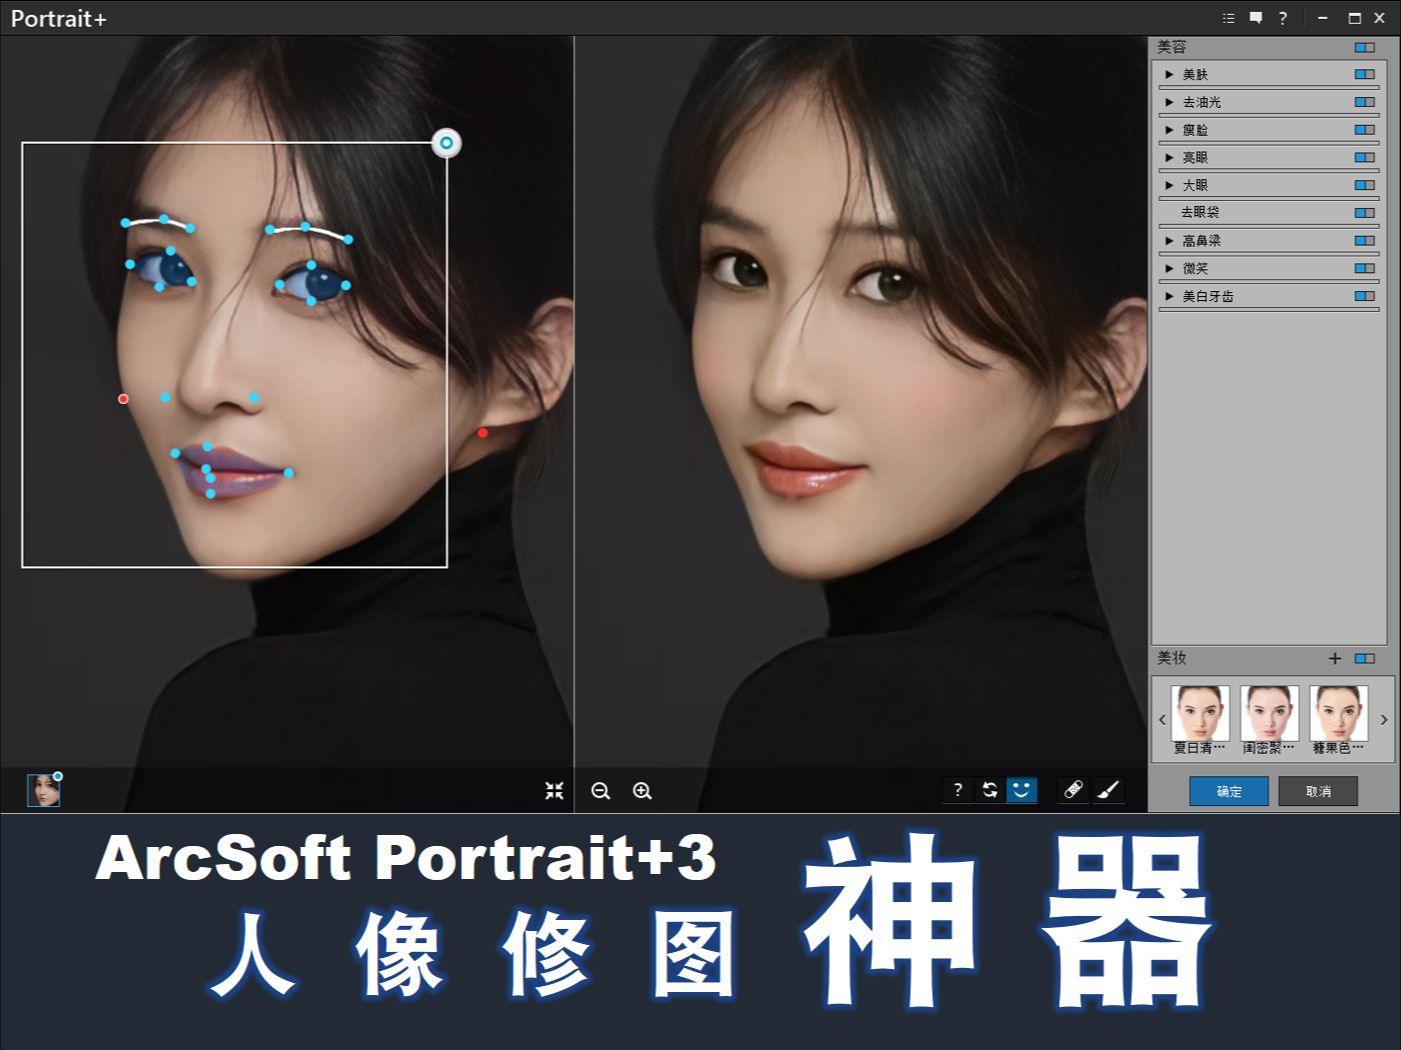Select the 糖果色… makeup preset thumbnail

tap(1339, 713)
